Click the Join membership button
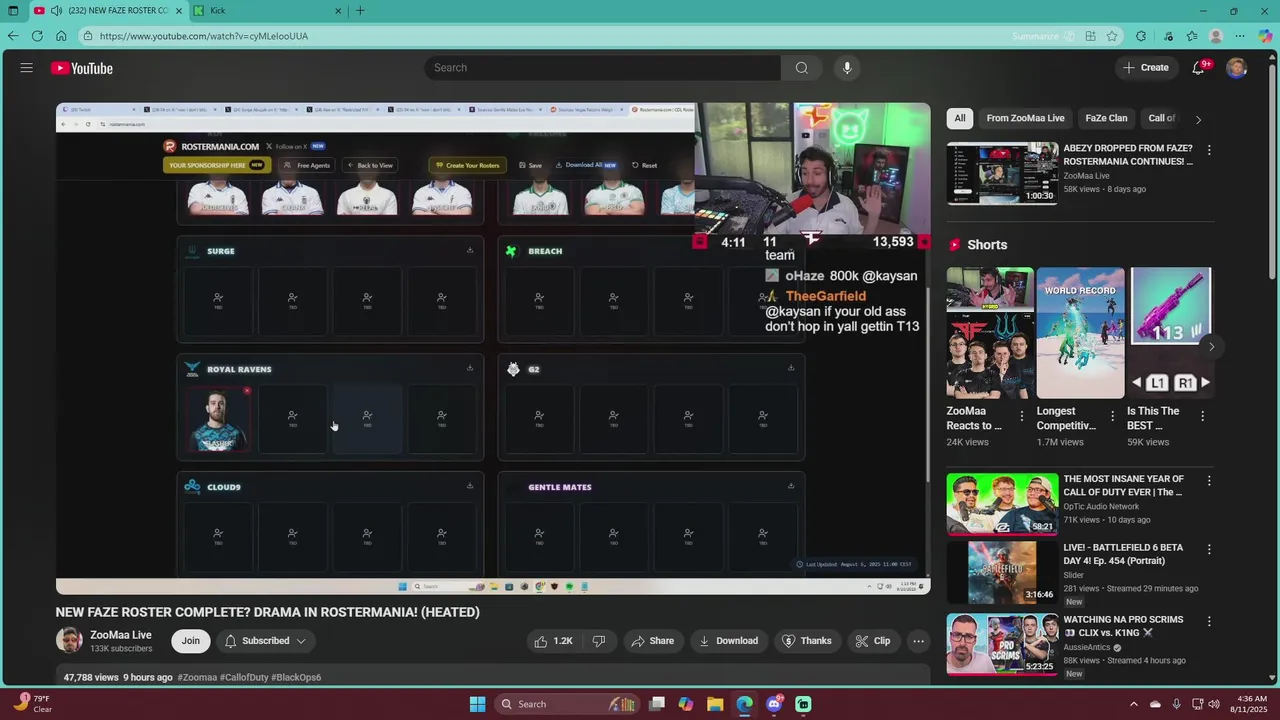The width and height of the screenshot is (1280, 720). 190,641
